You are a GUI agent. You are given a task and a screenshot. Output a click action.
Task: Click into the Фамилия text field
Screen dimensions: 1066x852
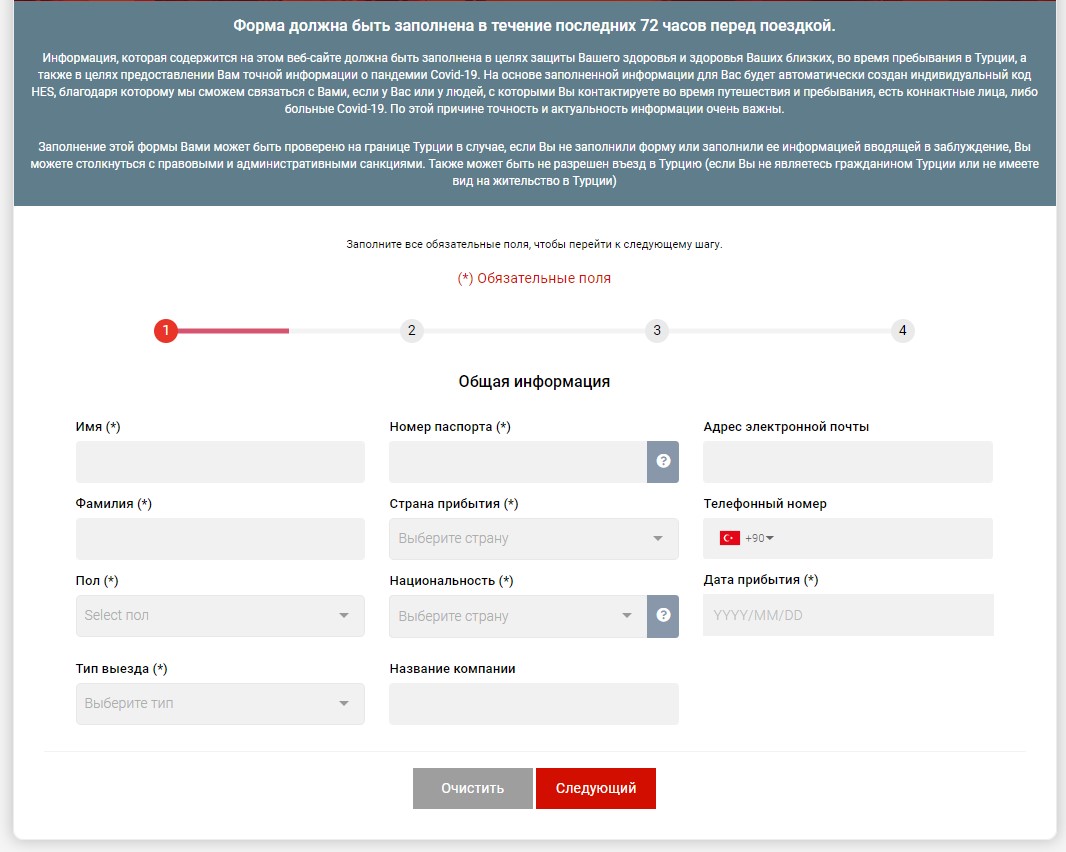220,539
